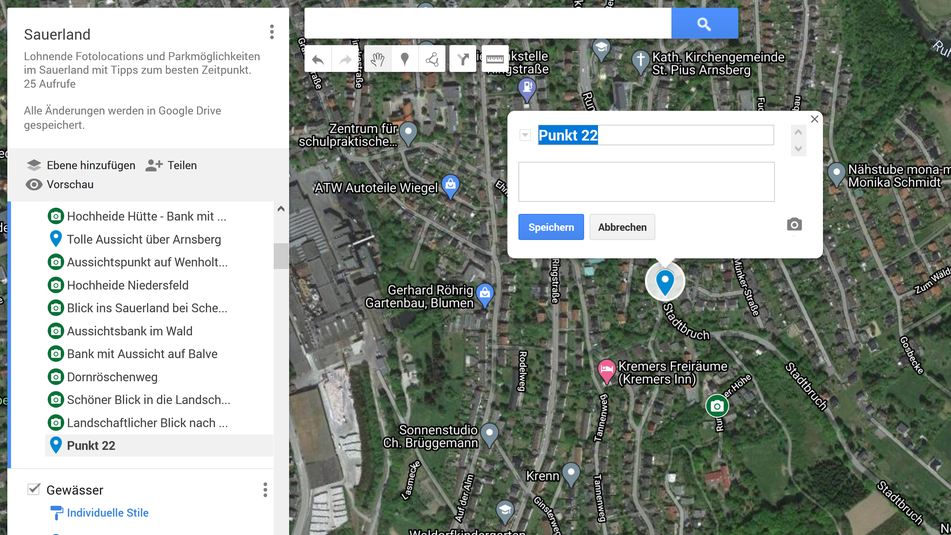Click the Krenn map pin
Viewport: 951px width, 535px height.
[571, 474]
